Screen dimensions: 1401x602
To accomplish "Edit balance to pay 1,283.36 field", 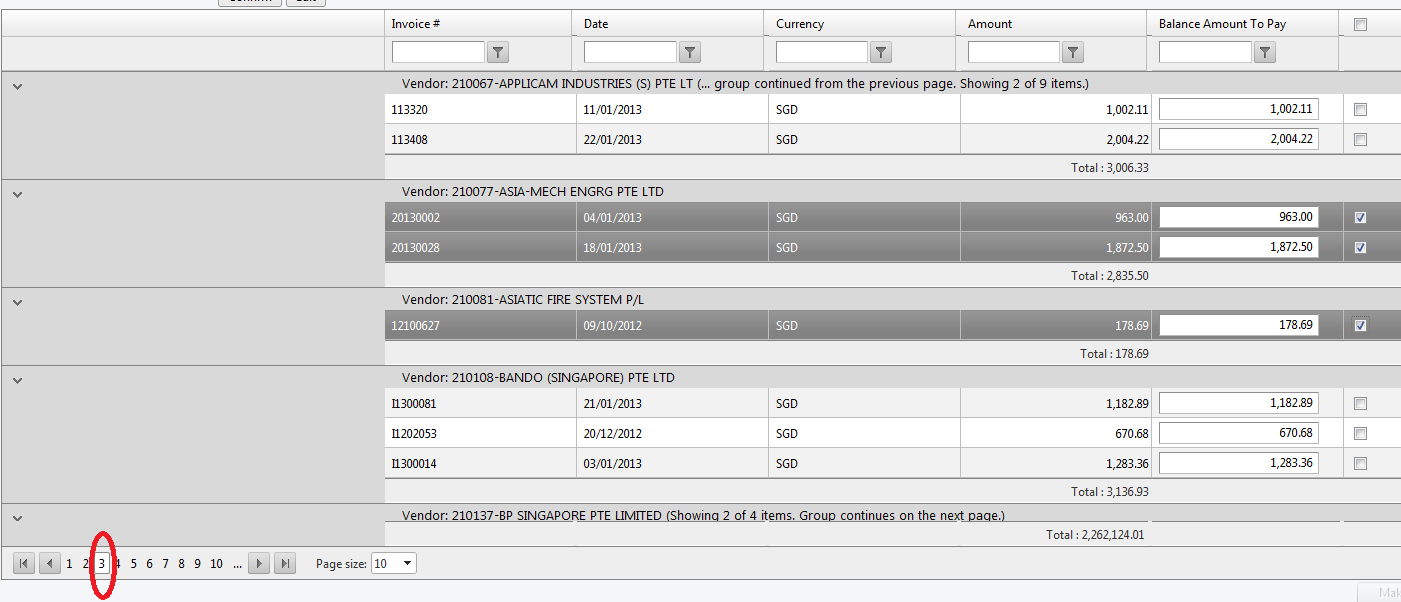I will pyautogui.click(x=1238, y=463).
